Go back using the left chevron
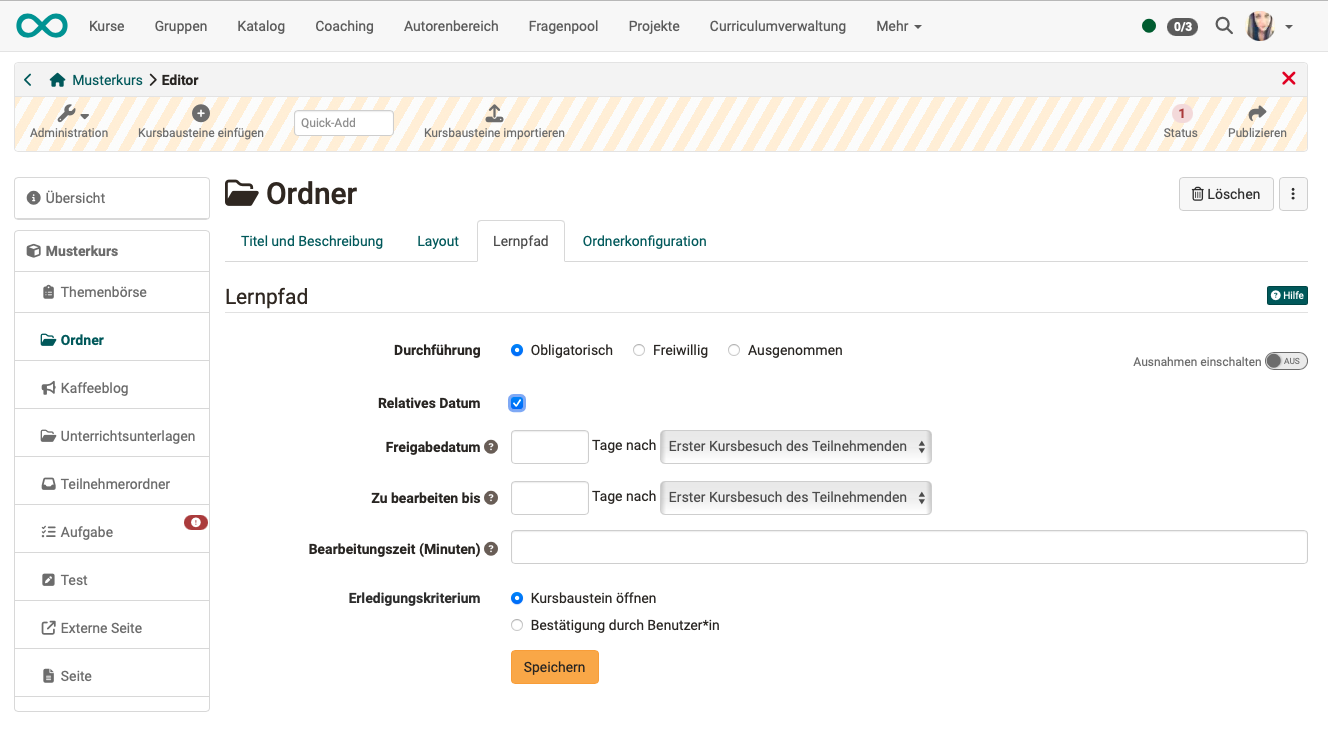The height and width of the screenshot is (729, 1328). 28,80
